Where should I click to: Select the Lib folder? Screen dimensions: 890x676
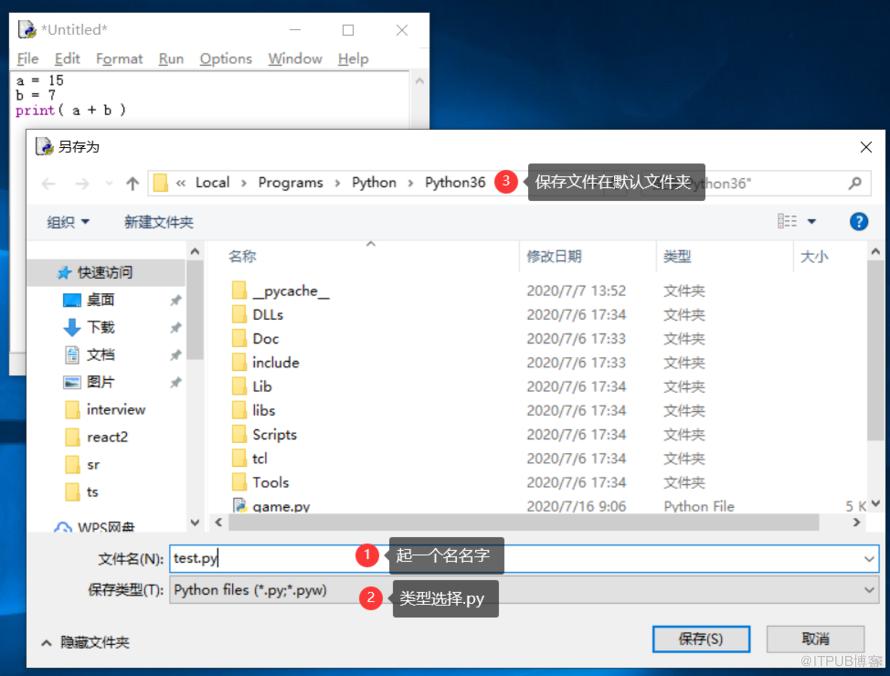coord(262,387)
